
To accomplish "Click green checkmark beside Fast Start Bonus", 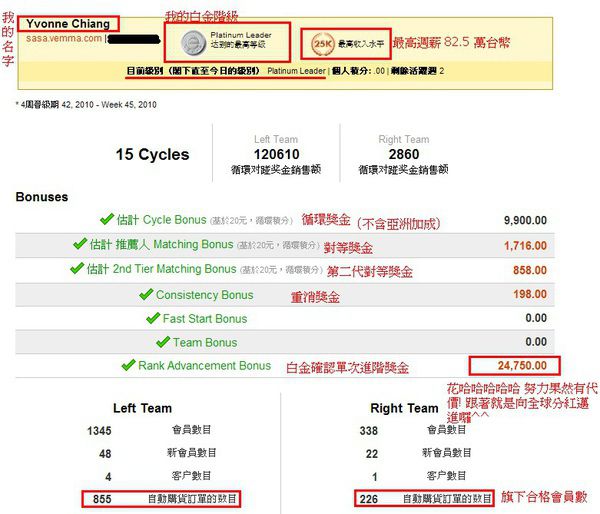I will (x=153, y=318).
